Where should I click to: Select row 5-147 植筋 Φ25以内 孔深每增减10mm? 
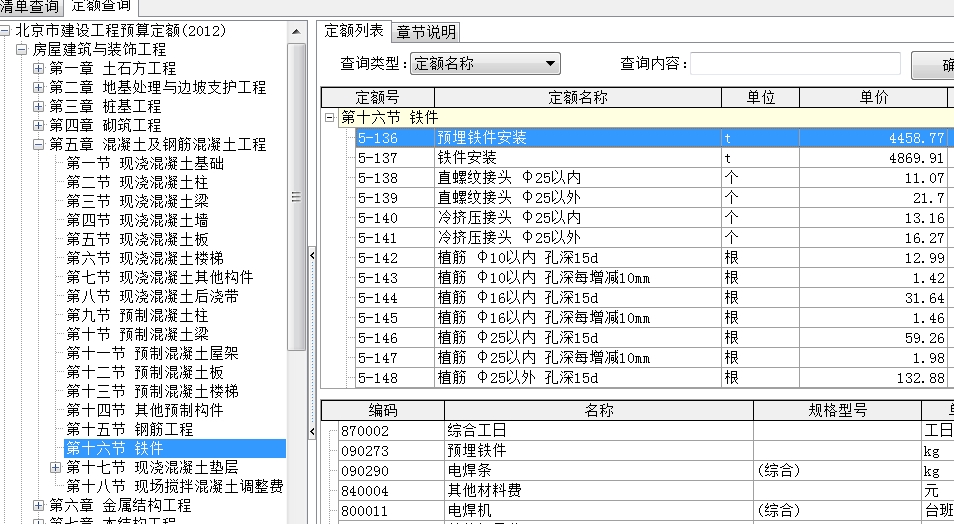click(651, 358)
